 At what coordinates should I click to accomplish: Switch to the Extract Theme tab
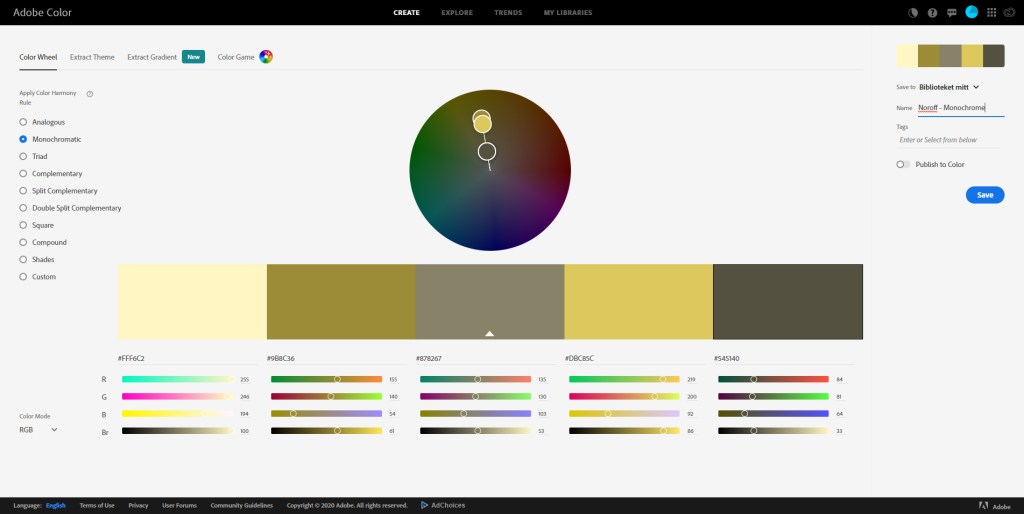pos(92,57)
